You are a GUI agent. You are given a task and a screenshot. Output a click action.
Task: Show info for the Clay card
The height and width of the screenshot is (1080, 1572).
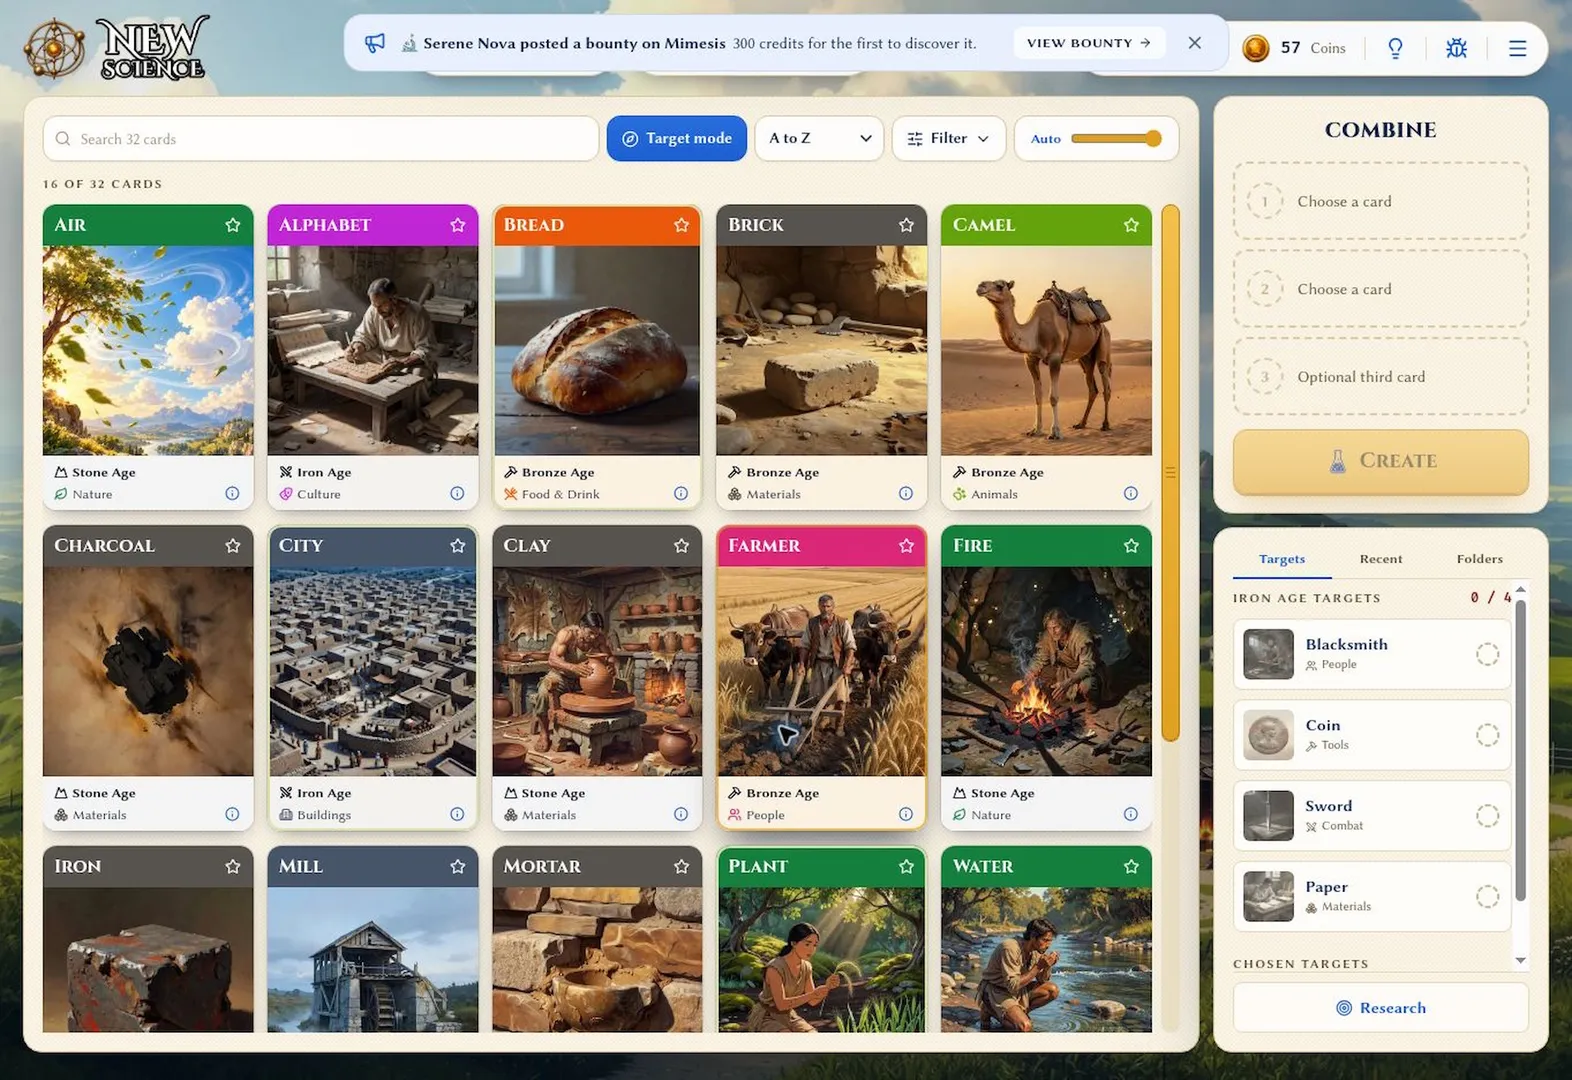pyautogui.click(x=681, y=814)
